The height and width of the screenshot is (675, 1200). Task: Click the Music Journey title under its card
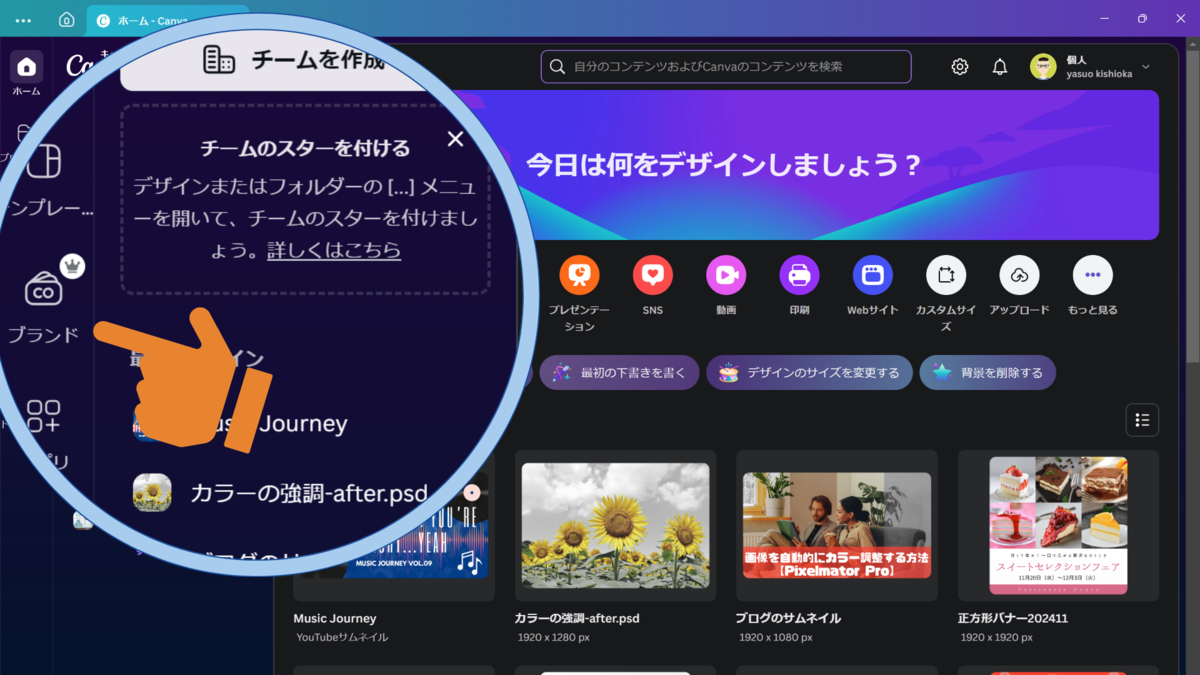tap(335, 618)
